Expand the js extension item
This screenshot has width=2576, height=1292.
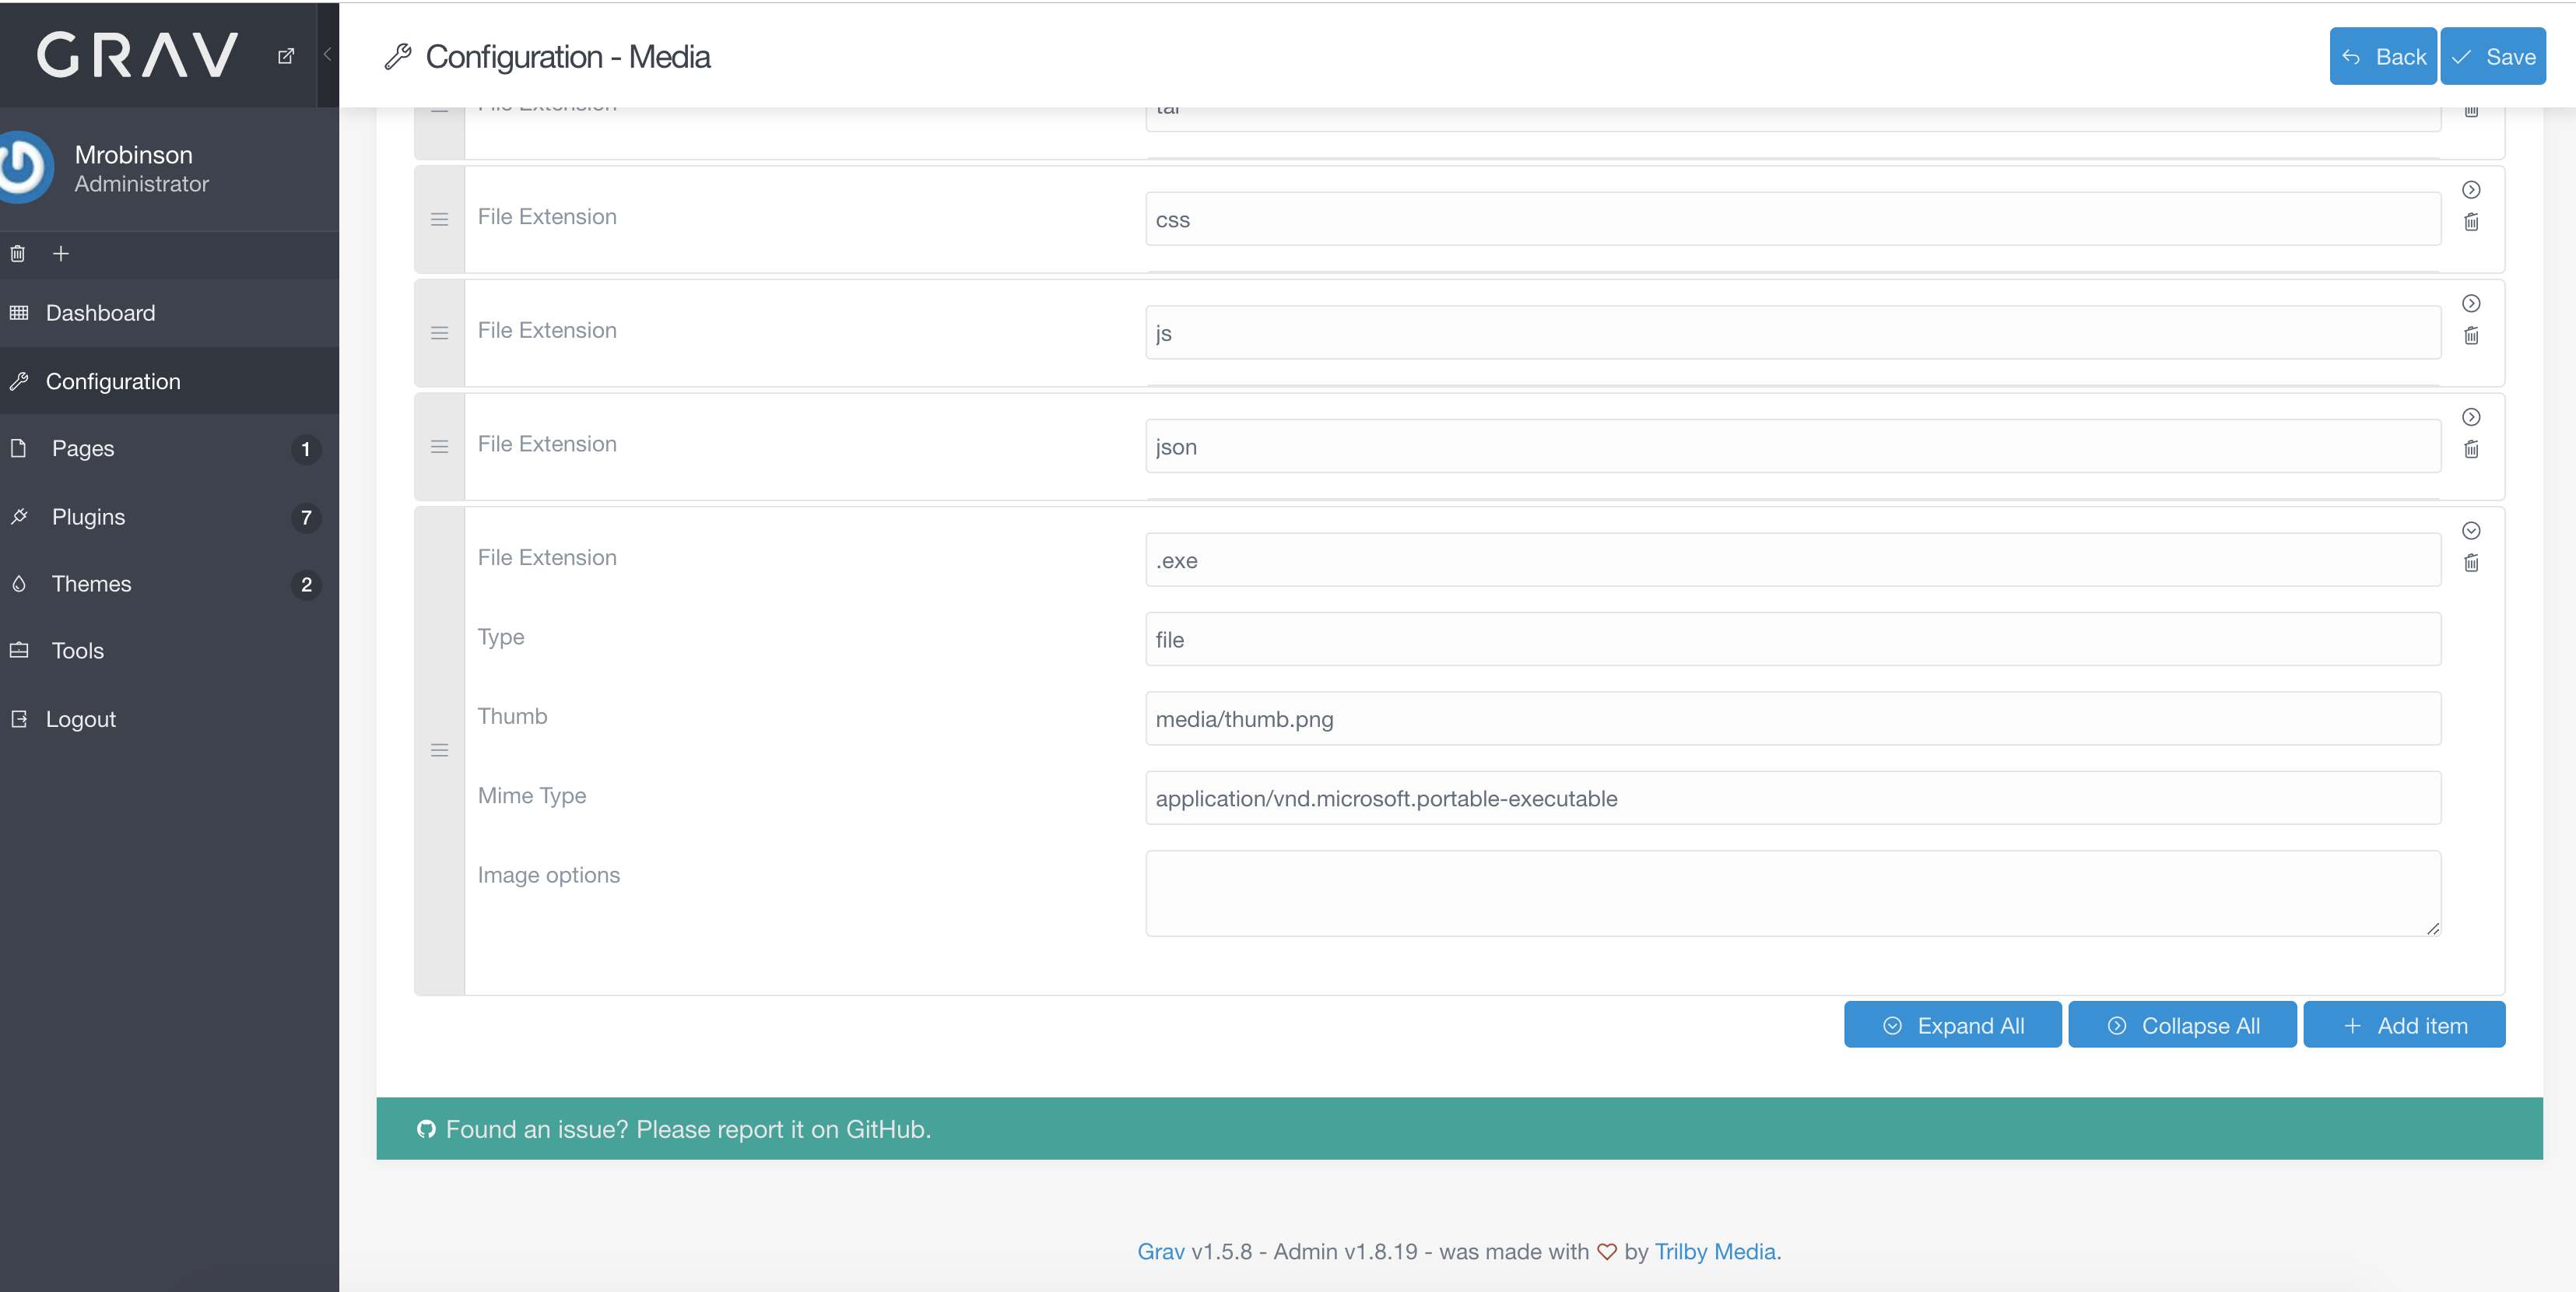[x=2471, y=303]
